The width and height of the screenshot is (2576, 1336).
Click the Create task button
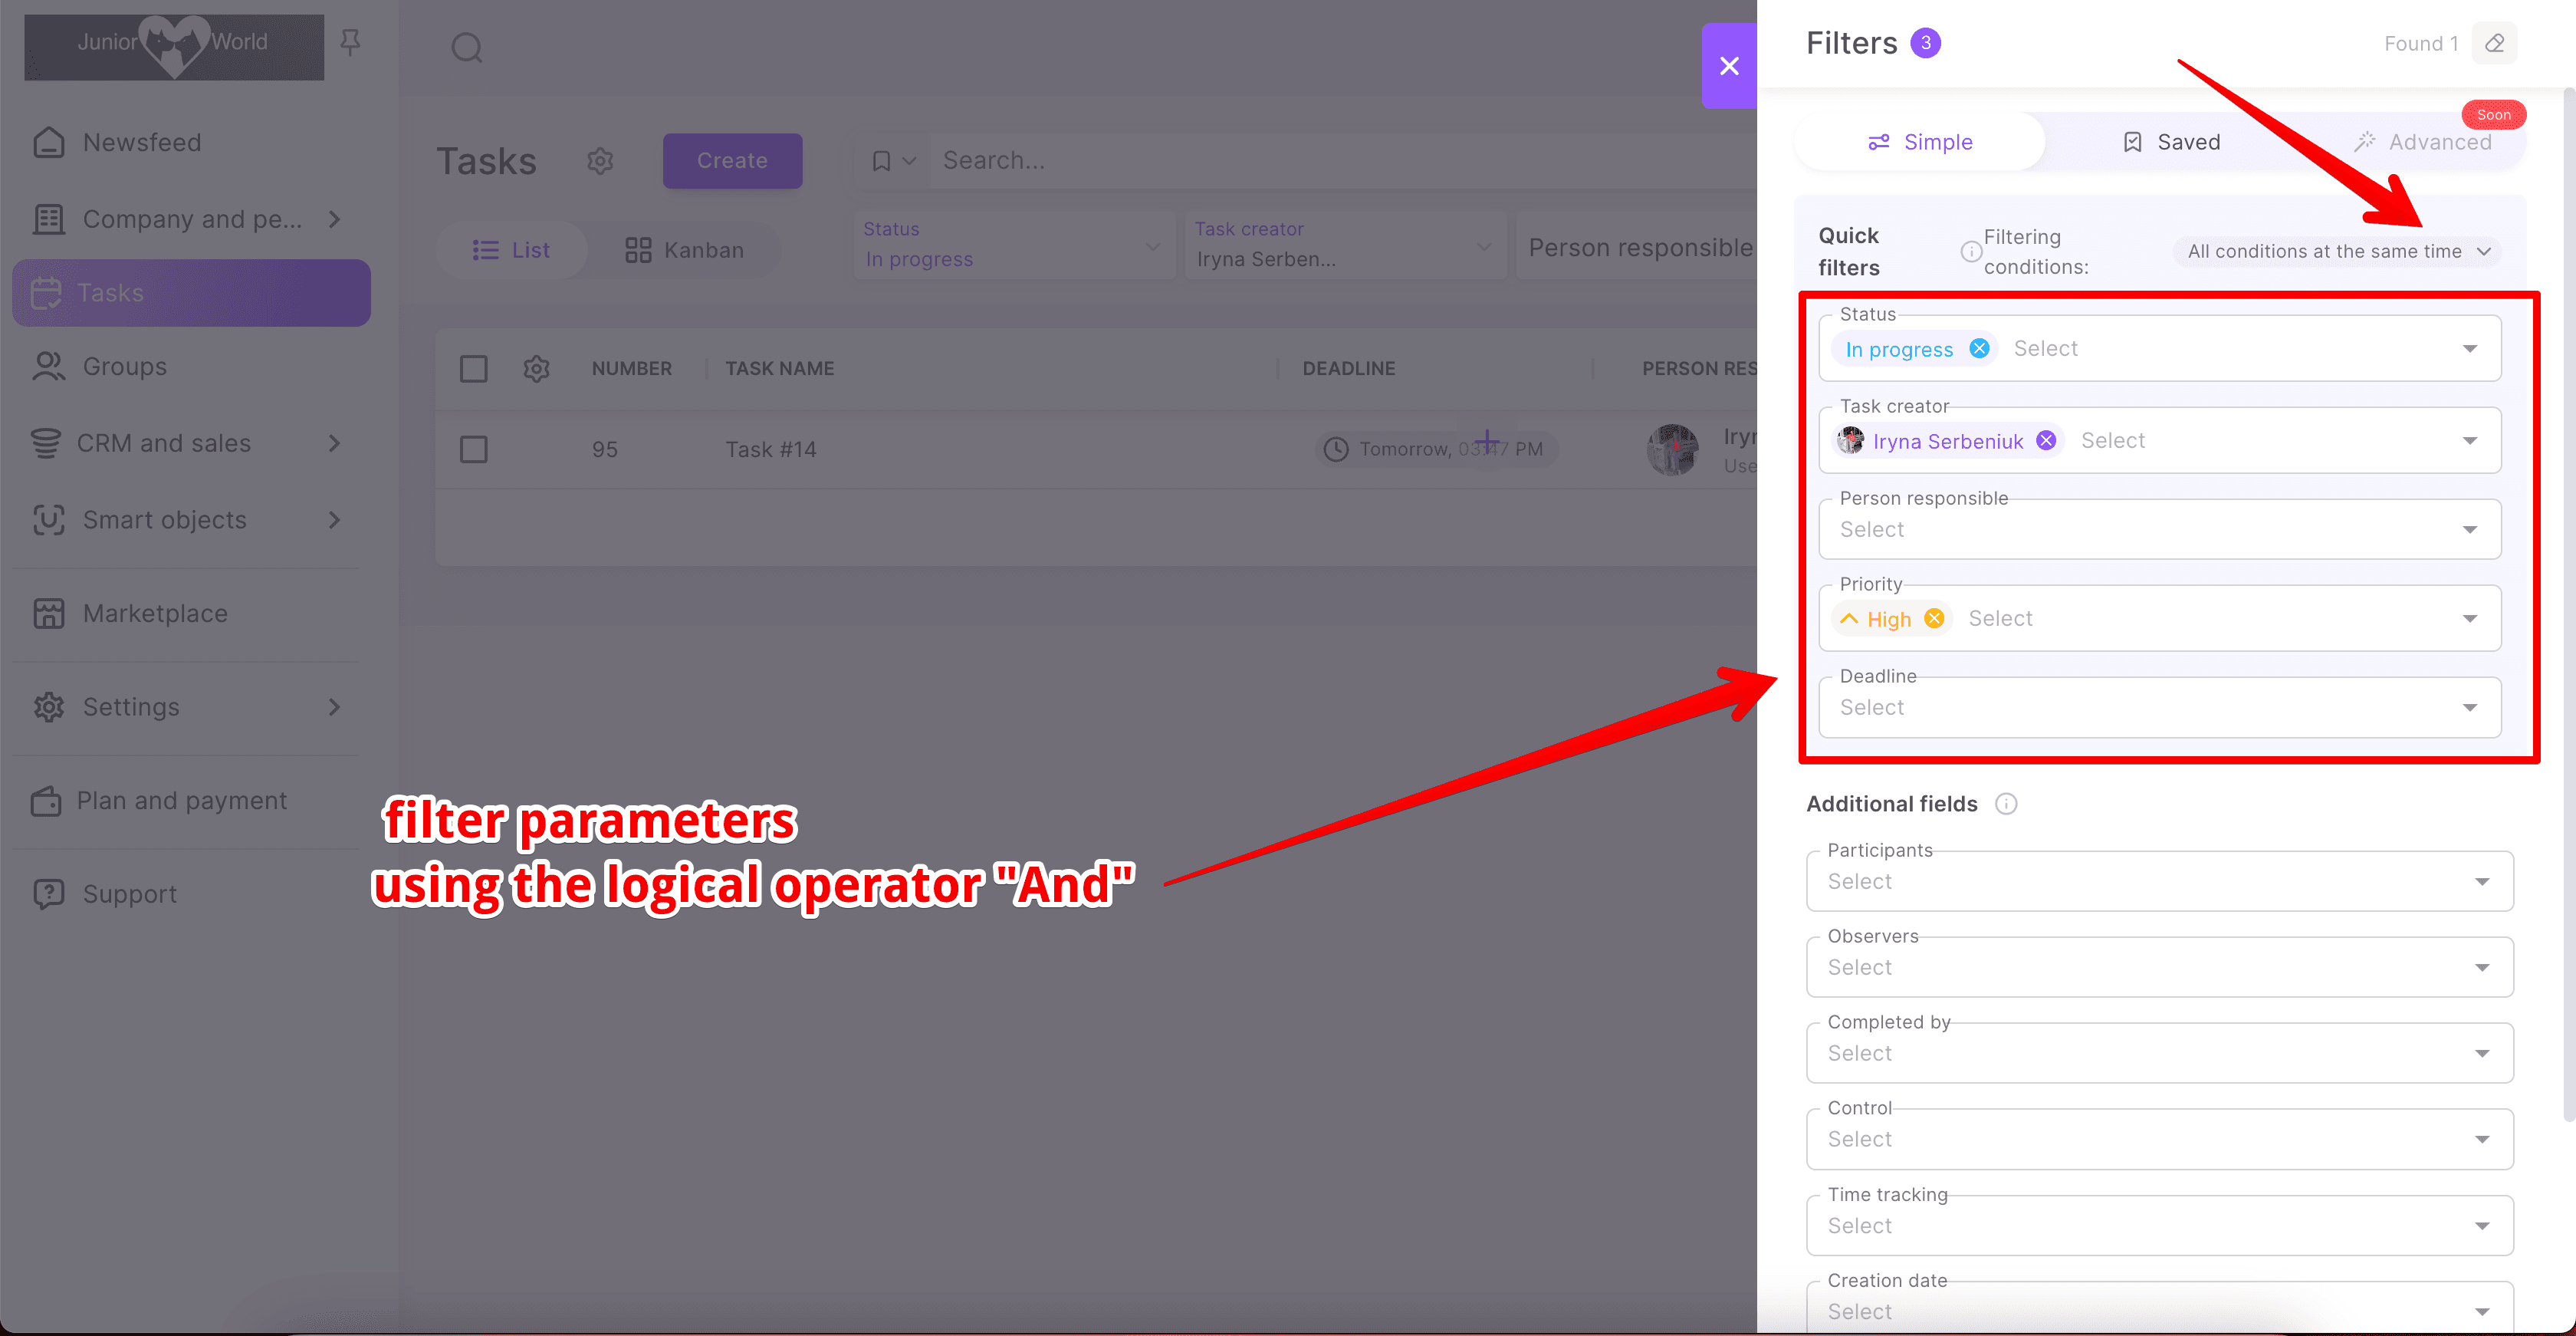tap(732, 161)
